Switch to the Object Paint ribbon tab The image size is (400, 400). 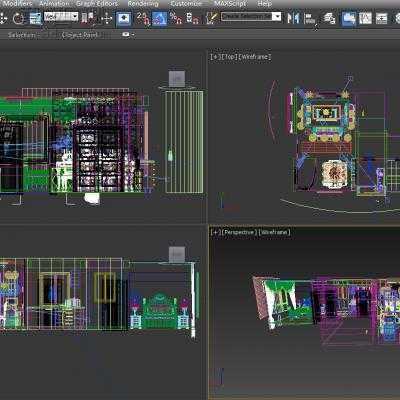(x=80, y=35)
